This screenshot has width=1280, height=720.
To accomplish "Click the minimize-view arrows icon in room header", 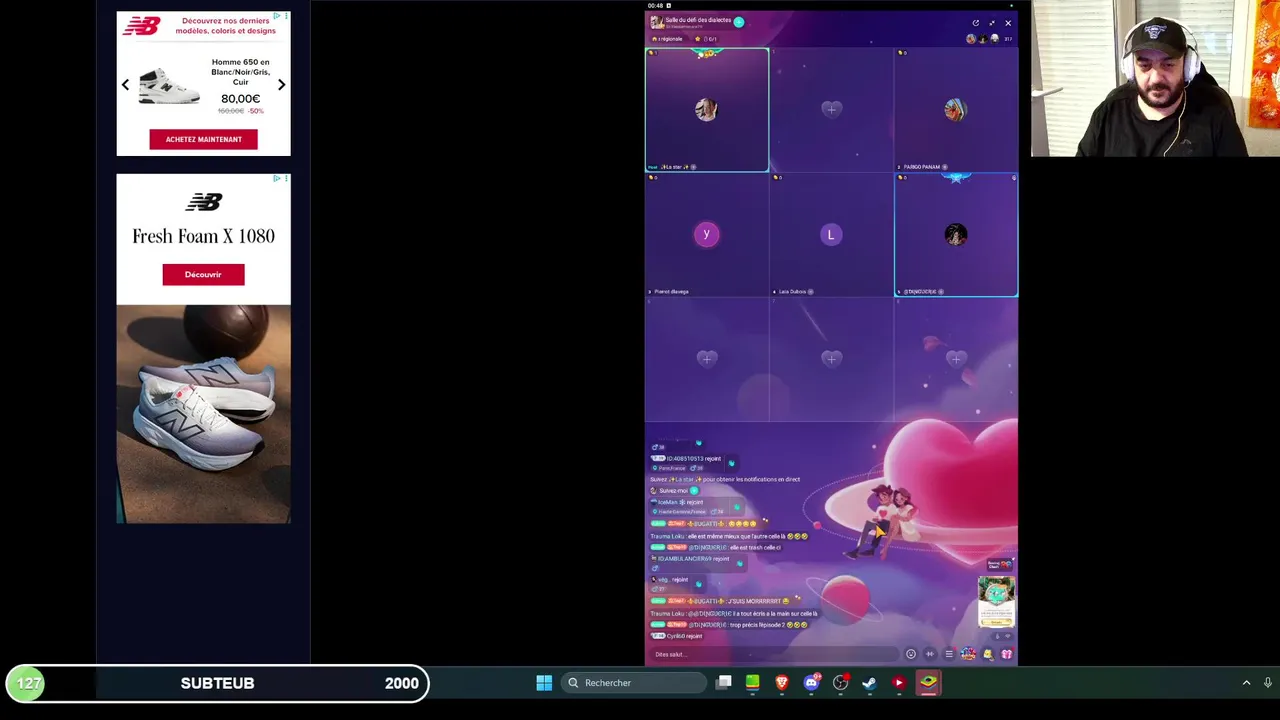I will click(992, 23).
